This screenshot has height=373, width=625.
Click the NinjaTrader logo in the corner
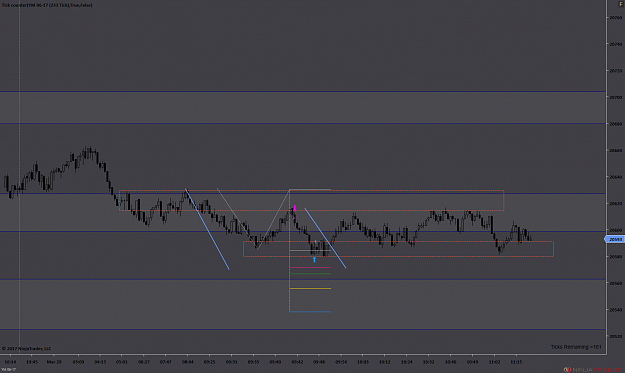click(594, 369)
